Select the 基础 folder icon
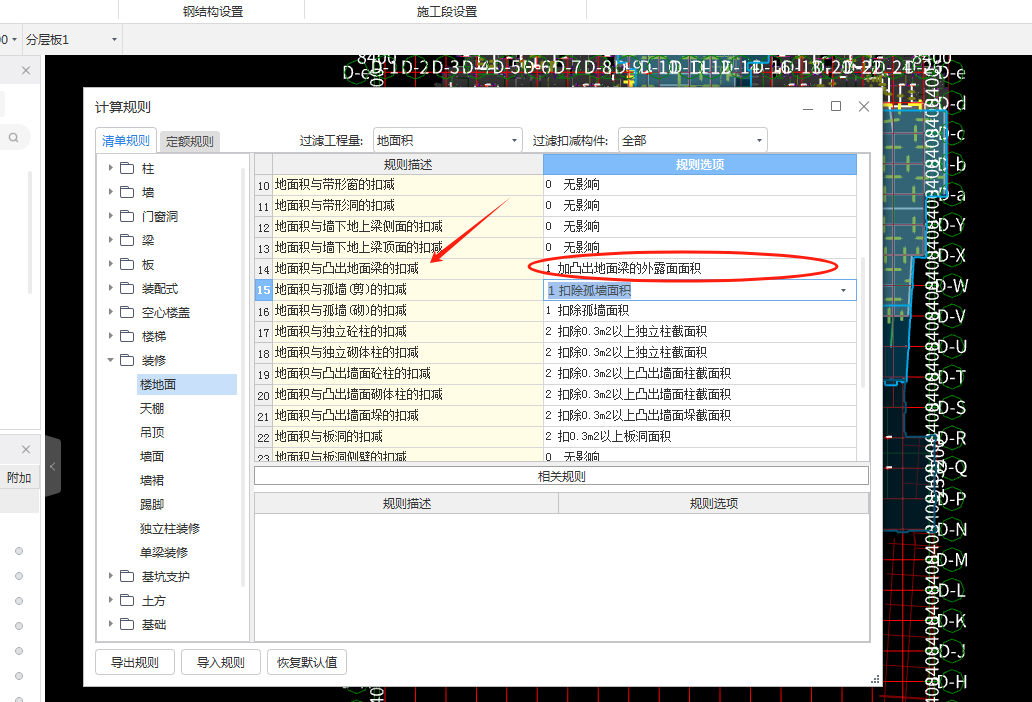 [128, 624]
